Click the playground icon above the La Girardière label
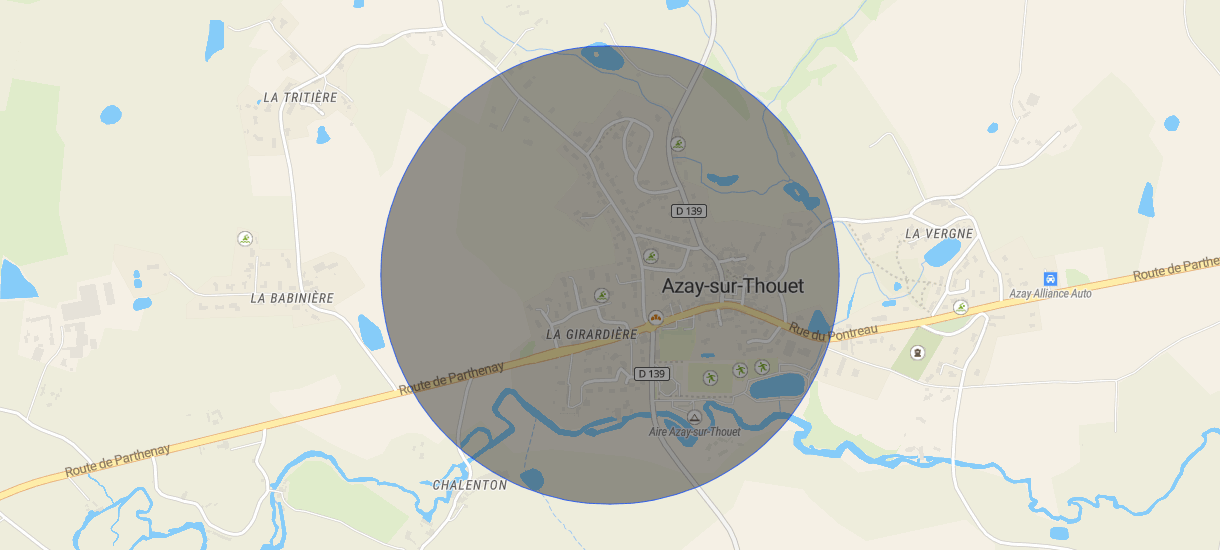The image size is (1220, 550). (x=602, y=295)
